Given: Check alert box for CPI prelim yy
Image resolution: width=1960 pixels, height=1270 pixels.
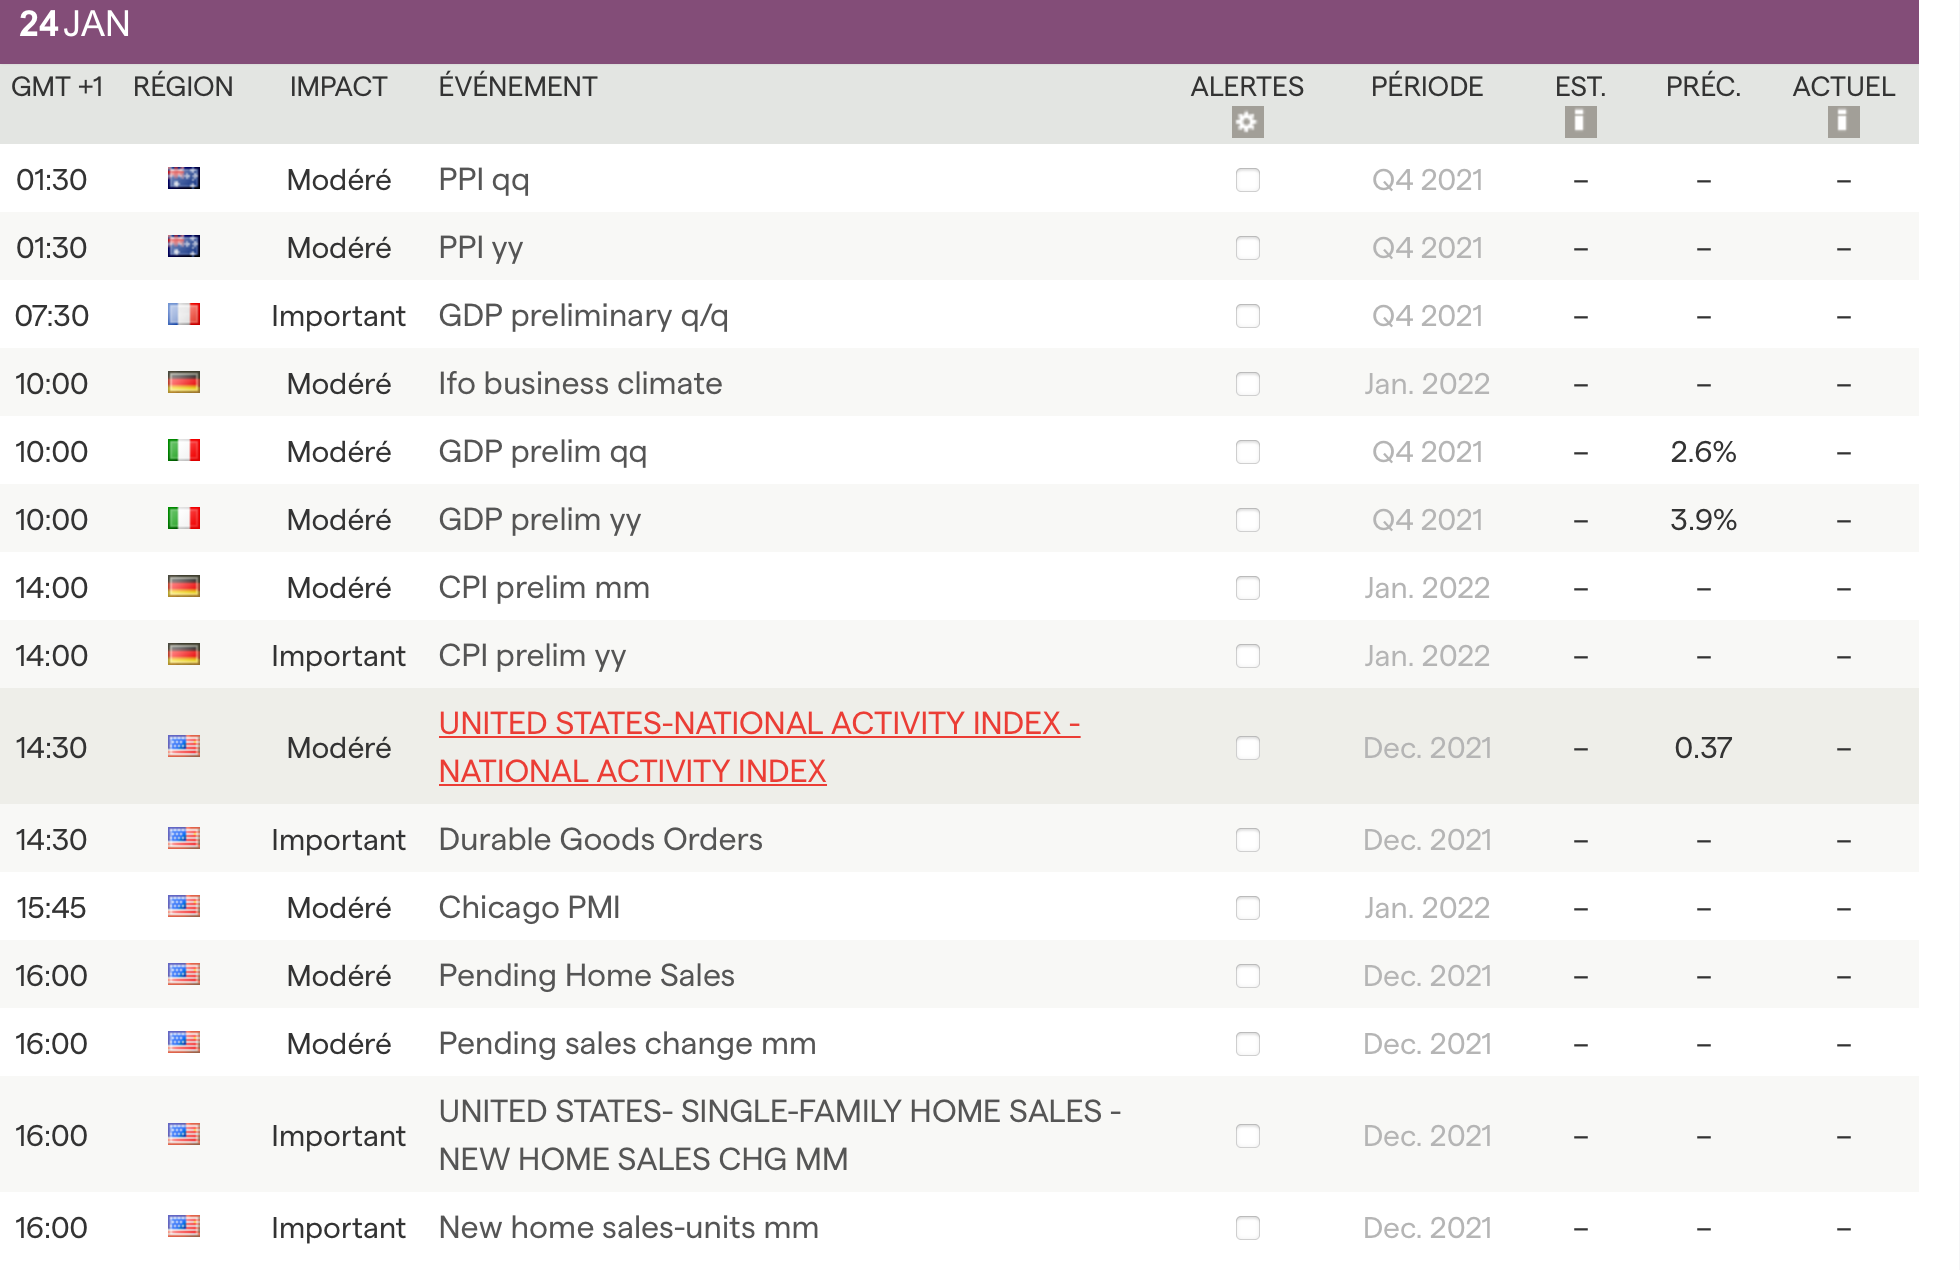Looking at the screenshot, I should pyautogui.click(x=1247, y=656).
